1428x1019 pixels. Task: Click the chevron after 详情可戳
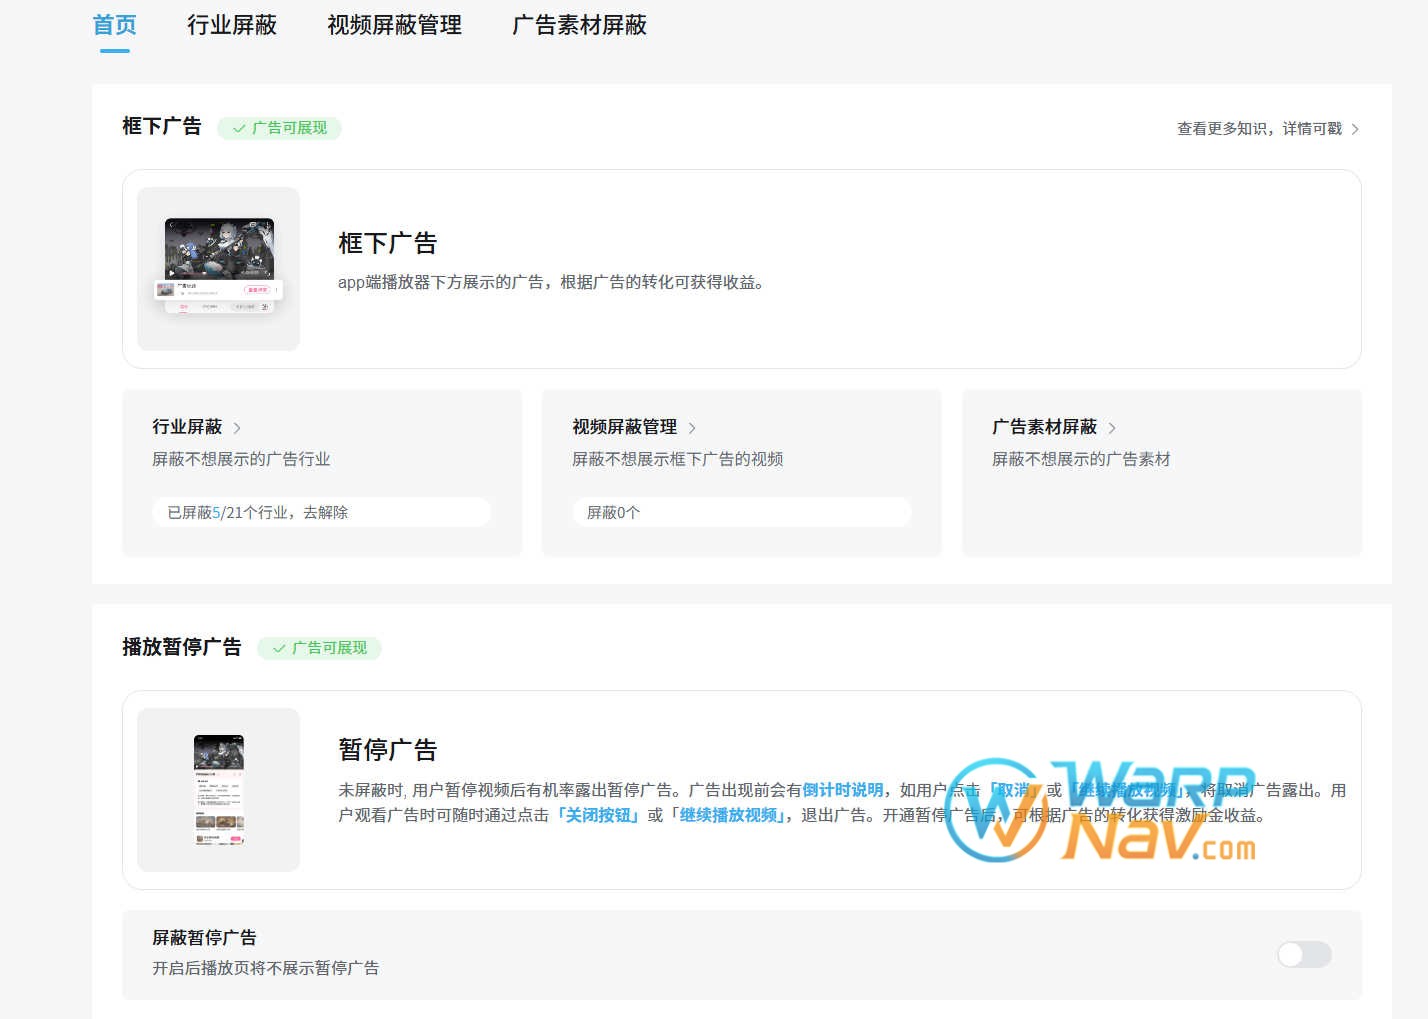point(1356,128)
